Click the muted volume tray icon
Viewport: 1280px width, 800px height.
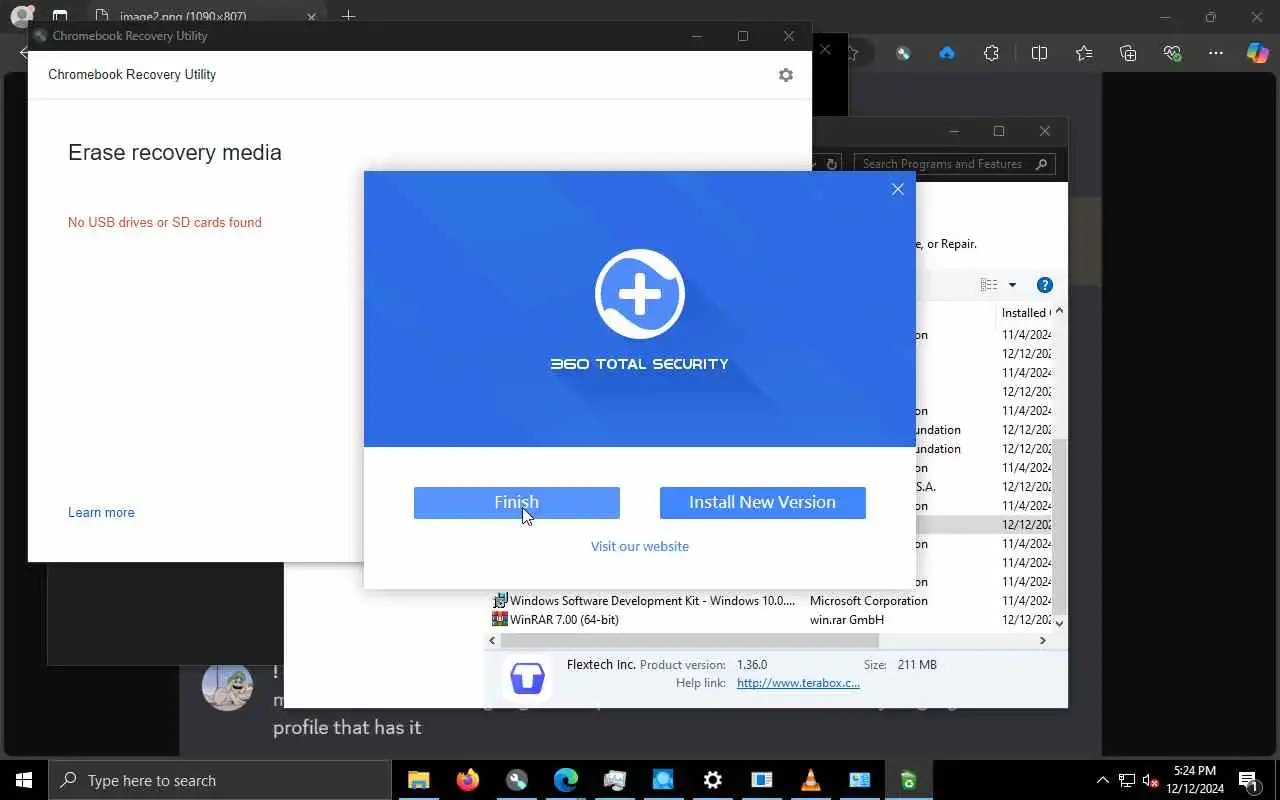tap(1150, 780)
